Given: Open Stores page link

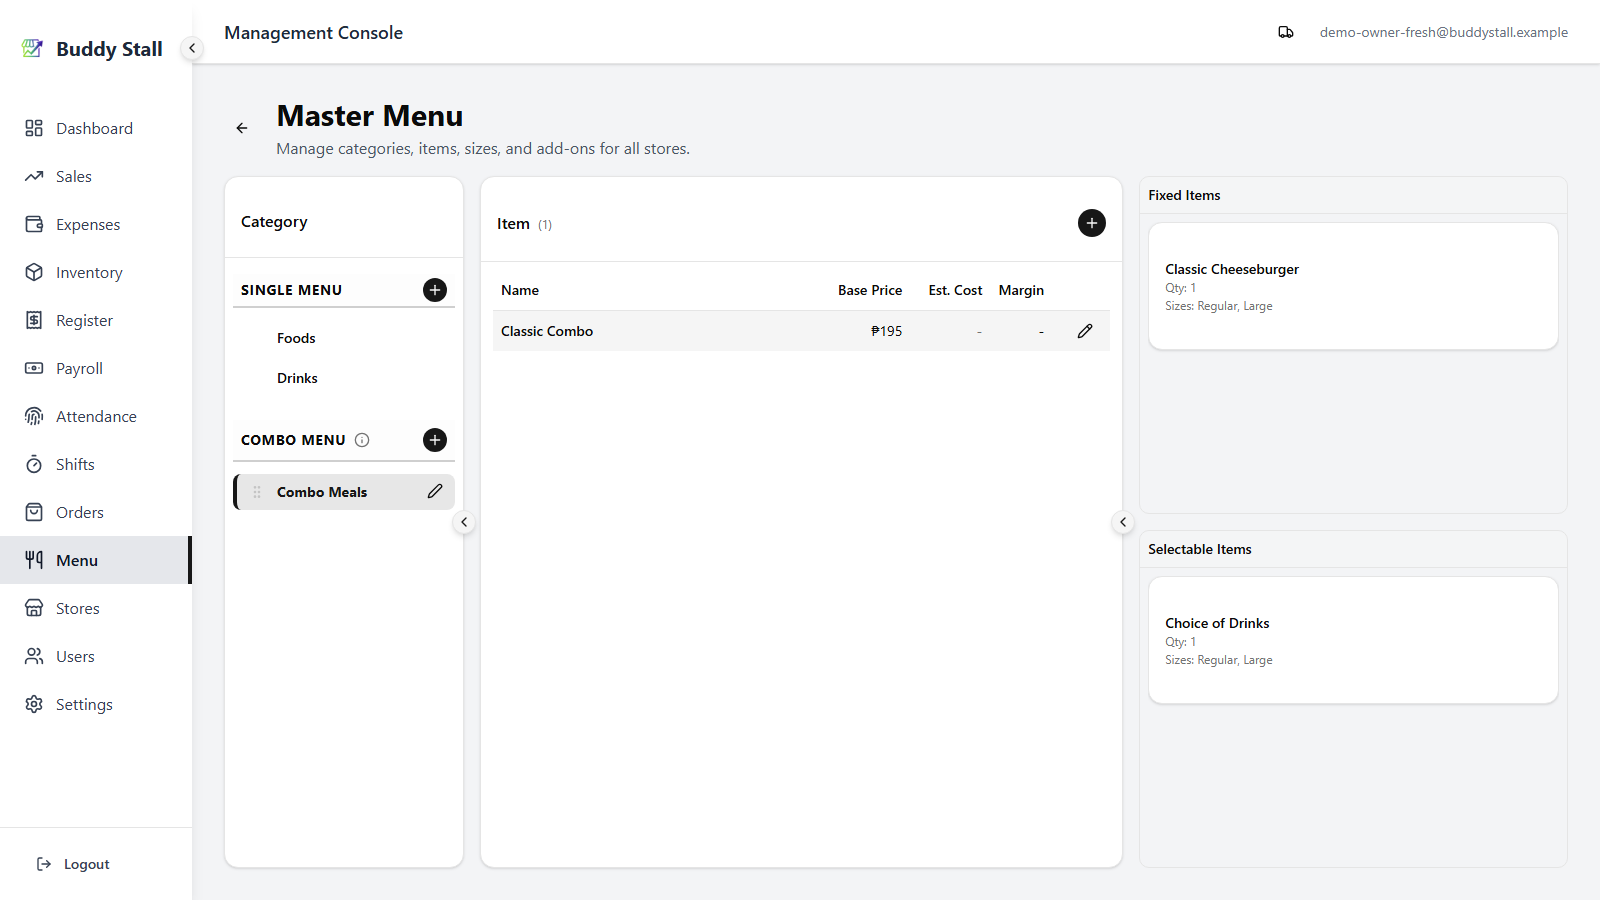Looking at the screenshot, I should pyautogui.click(x=95, y=608).
